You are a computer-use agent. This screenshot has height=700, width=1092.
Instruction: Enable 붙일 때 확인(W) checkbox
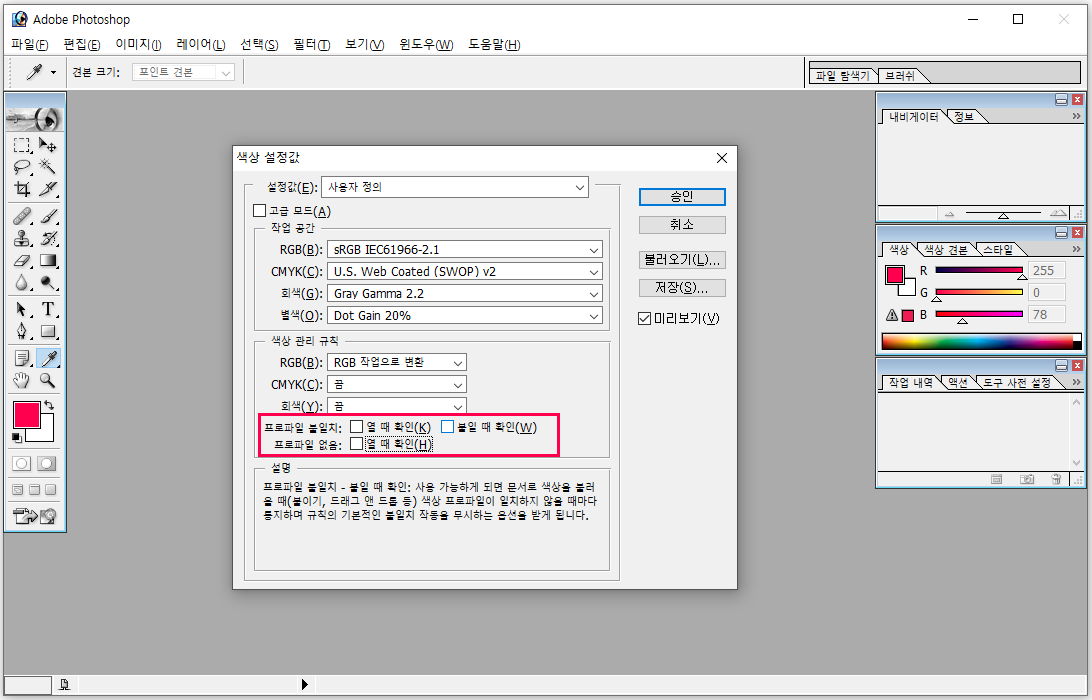coord(447,426)
